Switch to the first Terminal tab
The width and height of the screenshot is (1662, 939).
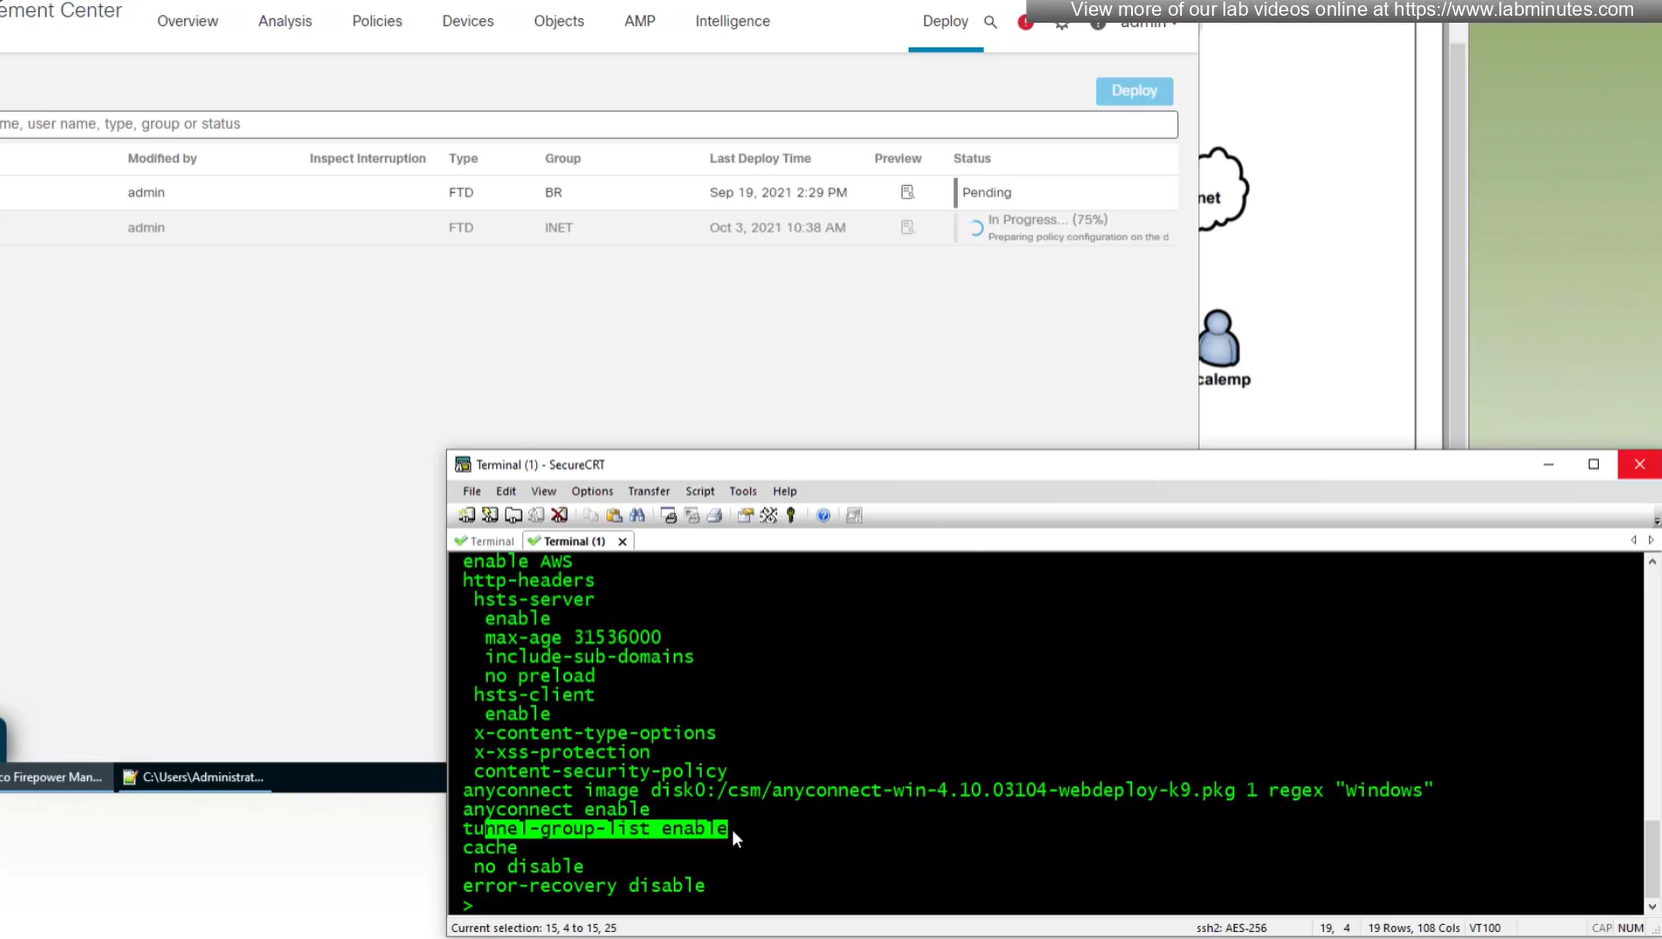coord(485,541)
